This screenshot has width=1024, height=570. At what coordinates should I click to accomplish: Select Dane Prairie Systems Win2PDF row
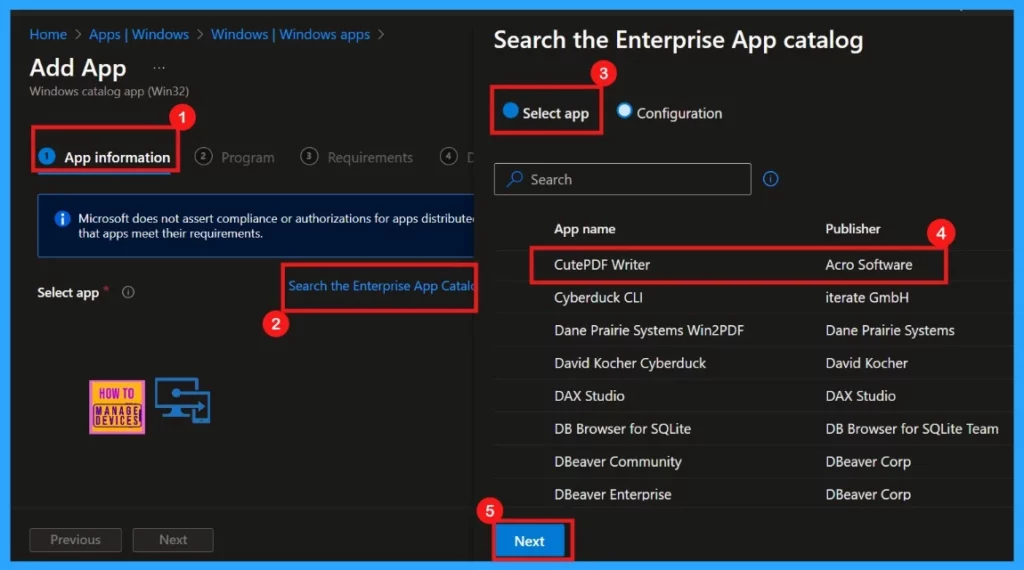pos(754,330)
